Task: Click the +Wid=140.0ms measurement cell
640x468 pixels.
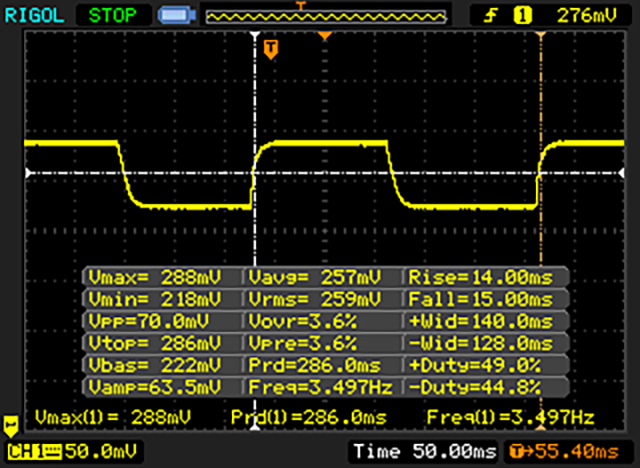Action: pos(486,322)
